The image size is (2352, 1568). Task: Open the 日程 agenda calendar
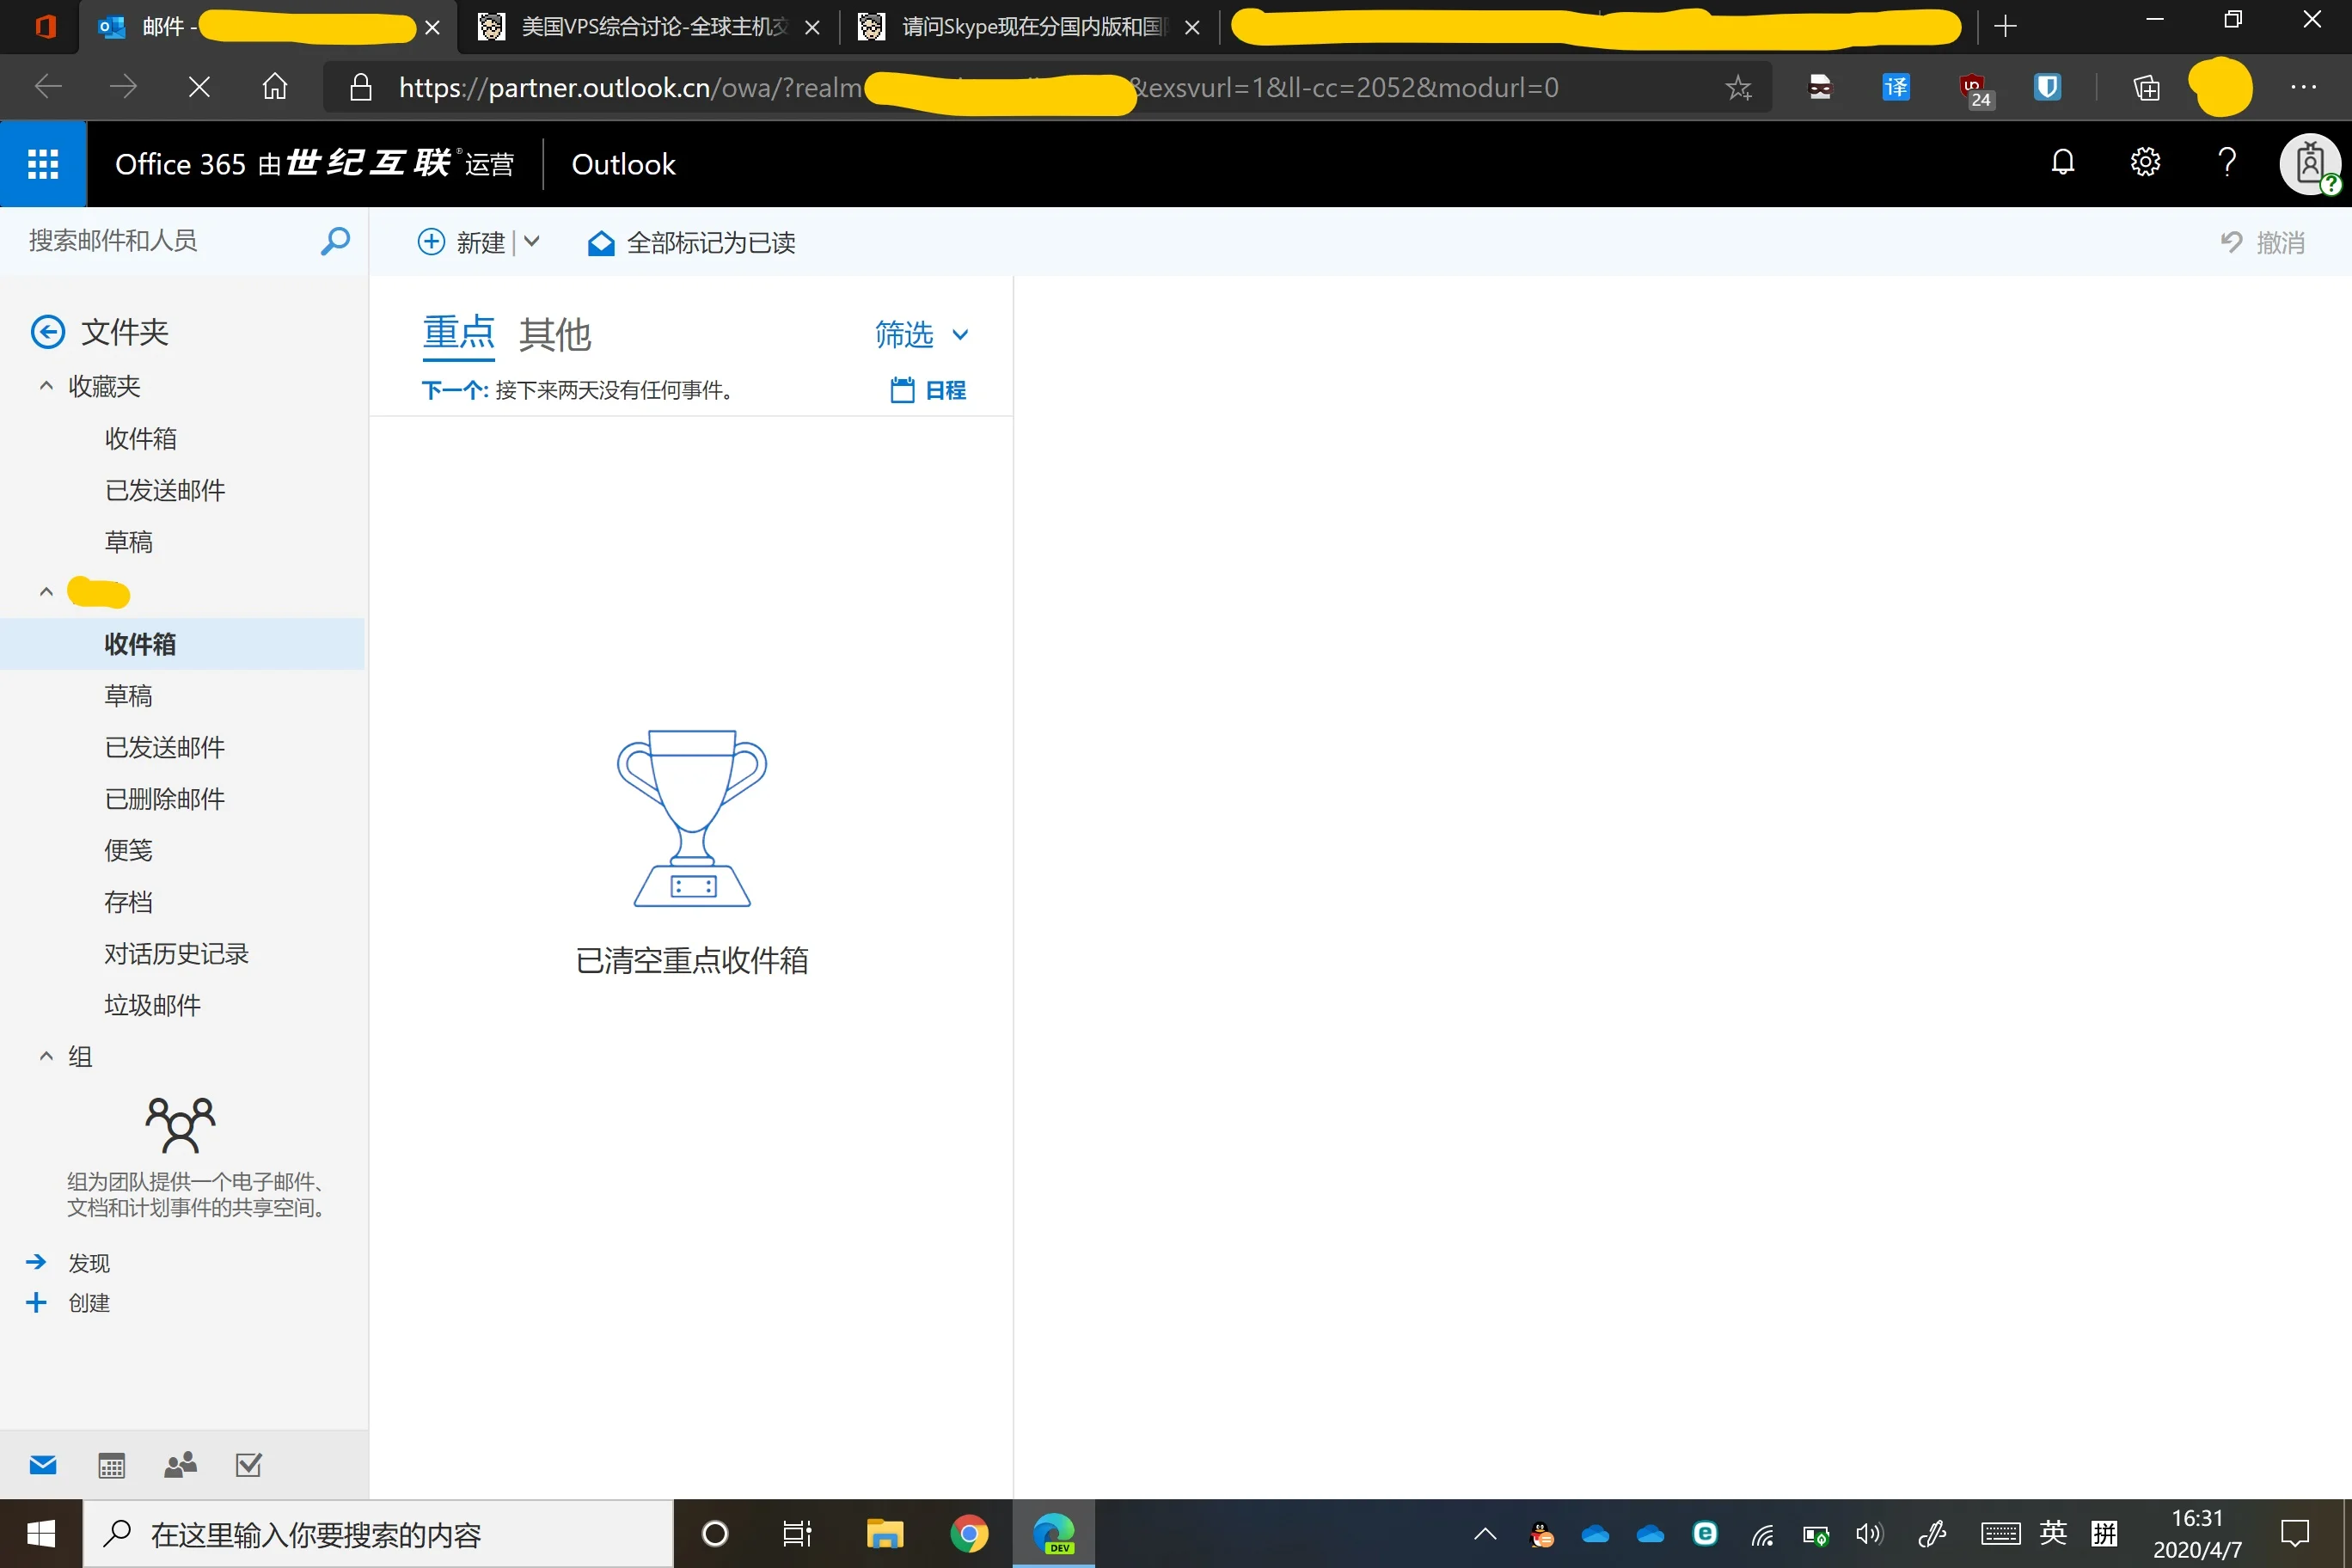pos(928,390)
